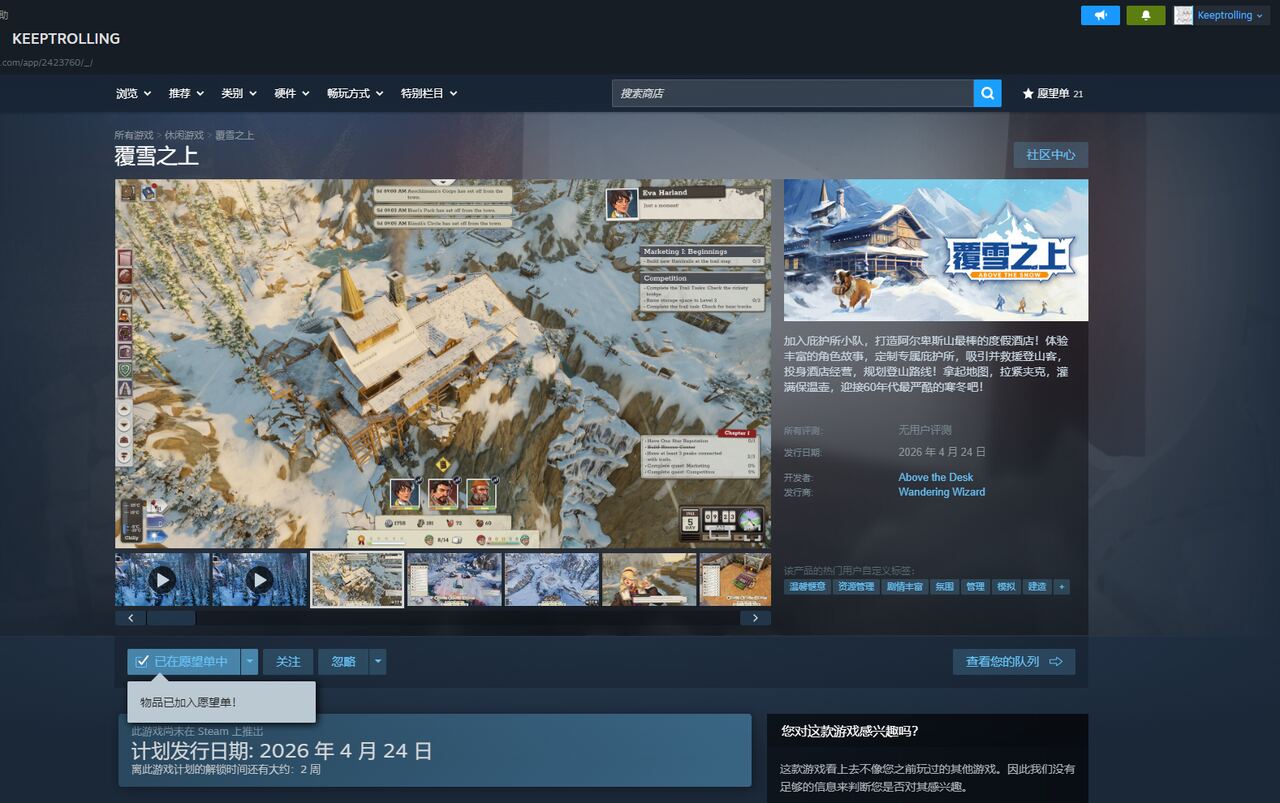1280x803 pixels.
Task: Click the 关注 follow button
Action: pyautogui.click(x=288, y=662)
